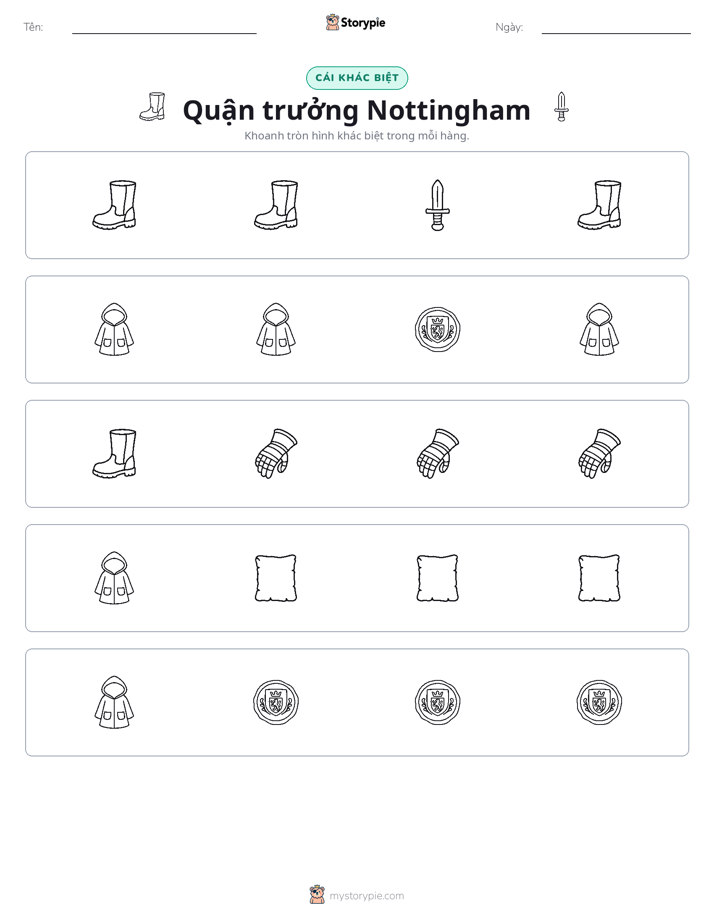Image resolution: width=714 pixels, height=924 pixels.
Task: Click the CÁI KHÁC BIỆT badge
Action: [357, 78]
